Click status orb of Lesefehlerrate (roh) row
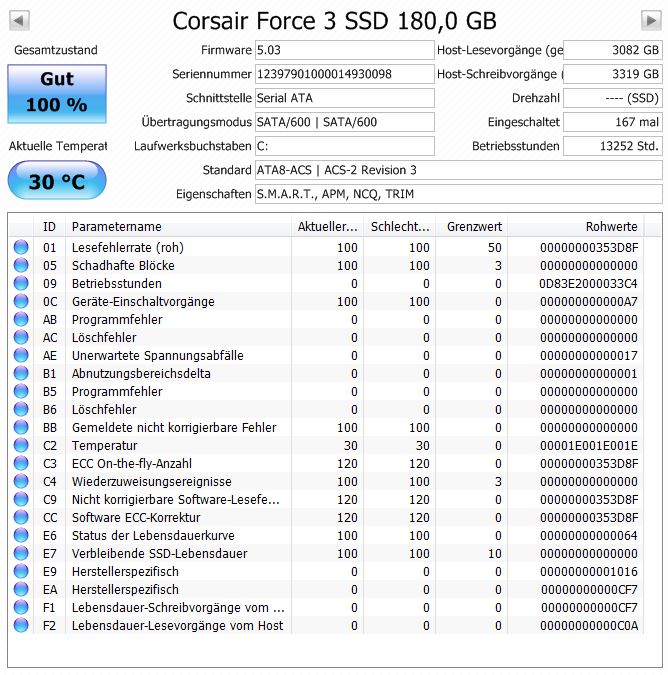The width and height of the screenshot is (668, 675). [21, 247]
